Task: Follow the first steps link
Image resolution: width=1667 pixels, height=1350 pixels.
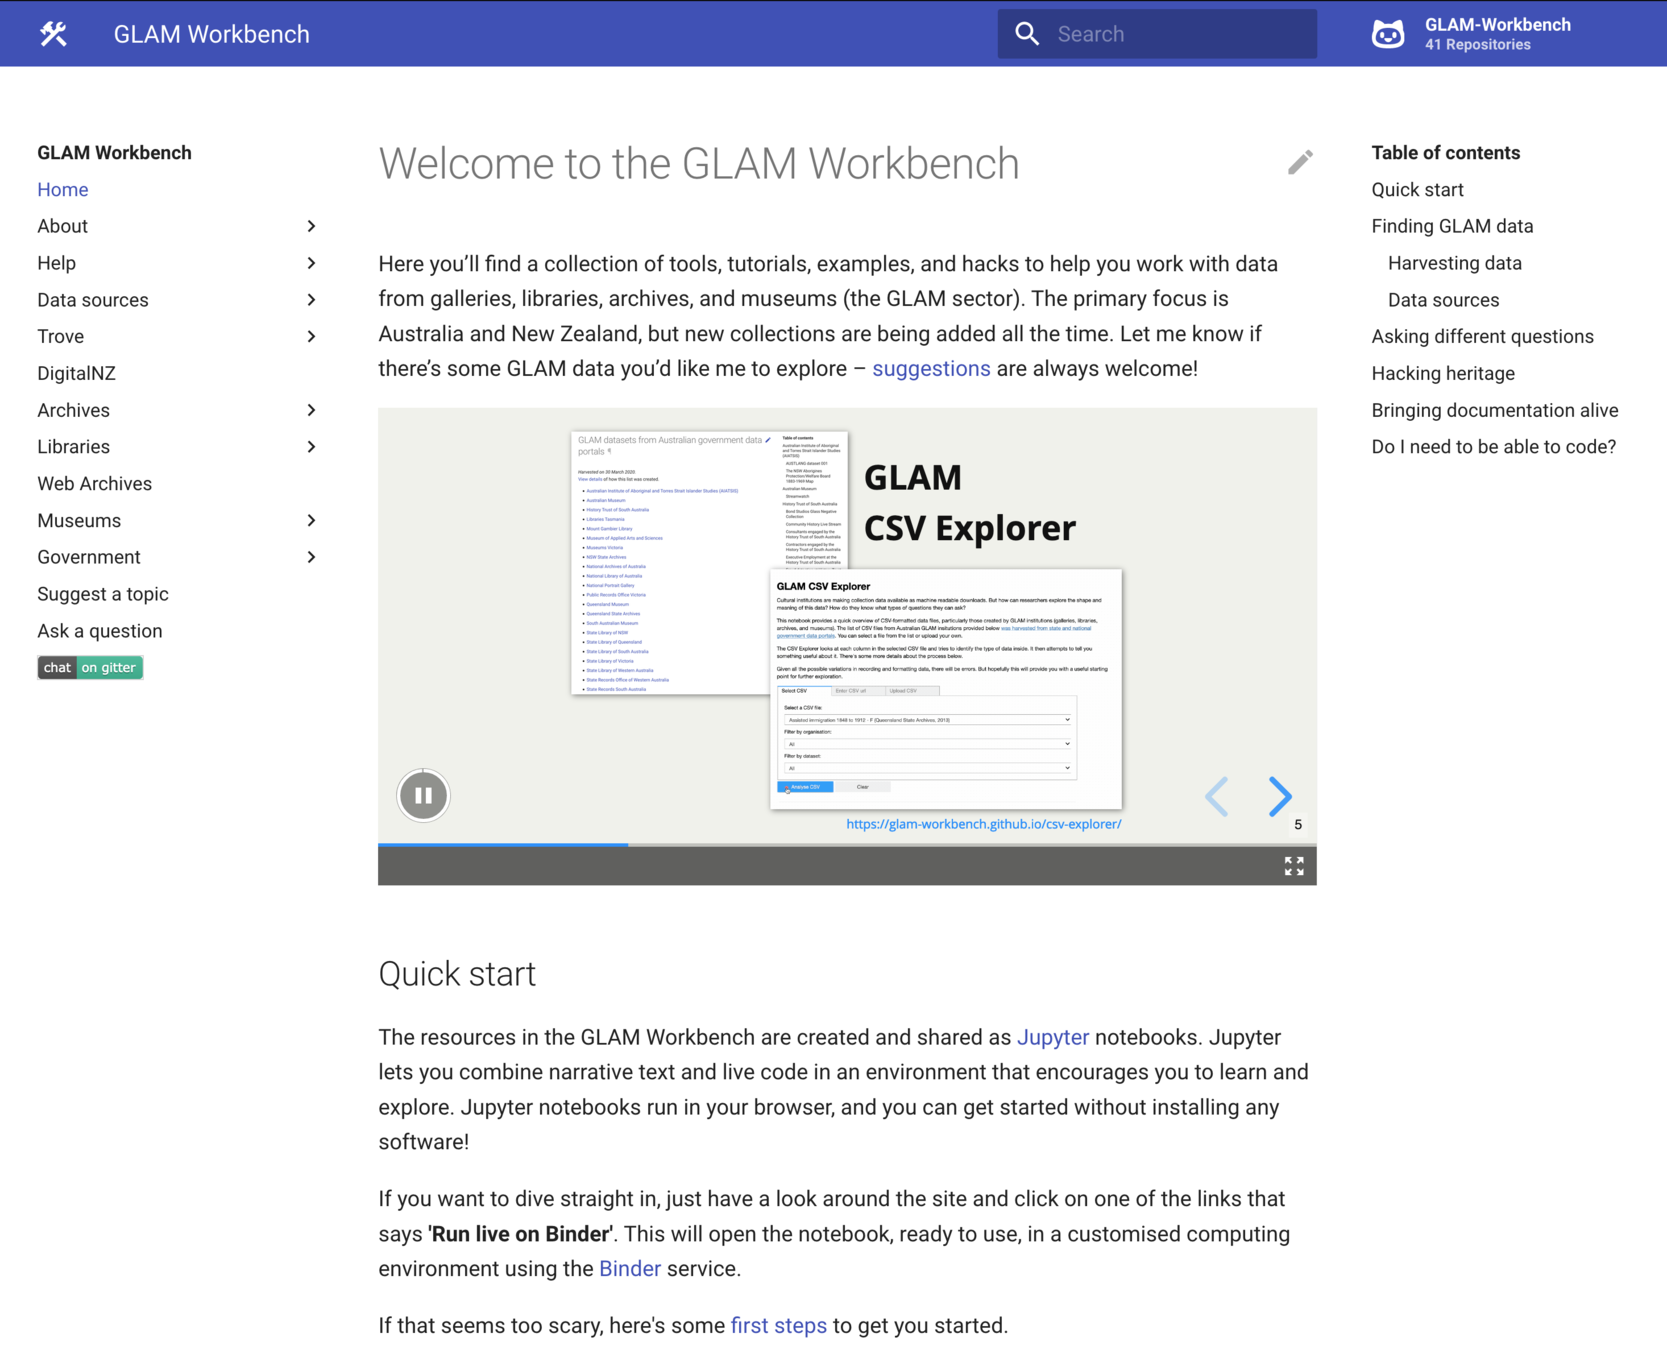Action: (778, 1326)
